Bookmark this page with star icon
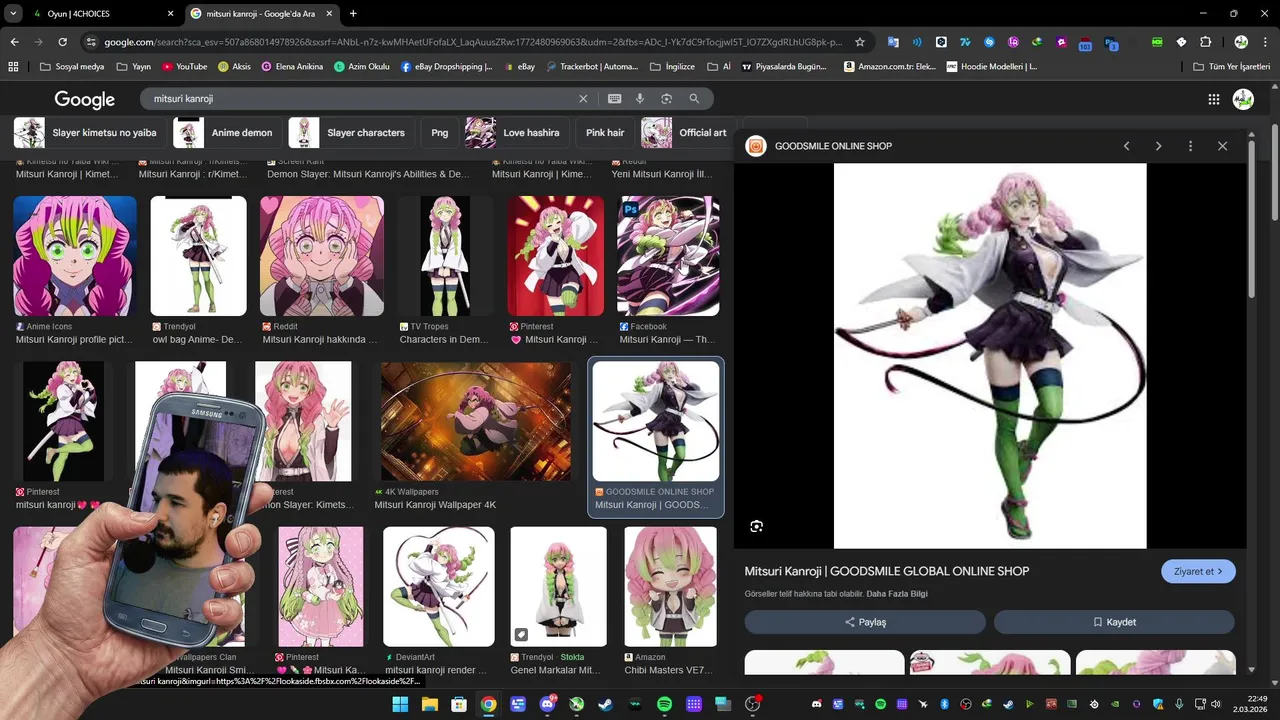Screen dimensions: 1280x720 (x=859, y=42)
